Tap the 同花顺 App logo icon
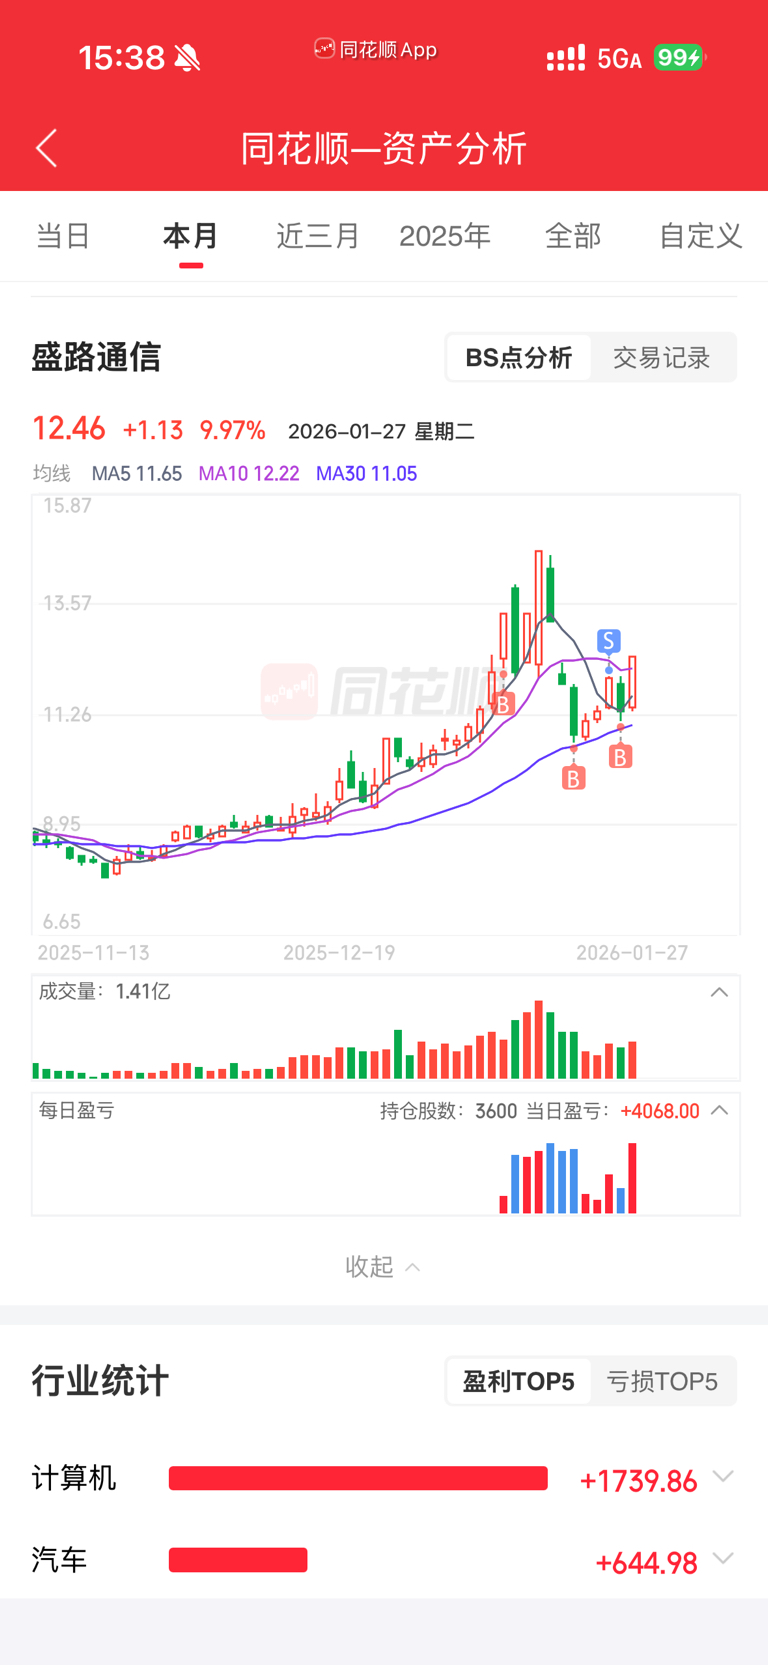The height and width of the screenshot is (1665, 769). click(324, 48)
